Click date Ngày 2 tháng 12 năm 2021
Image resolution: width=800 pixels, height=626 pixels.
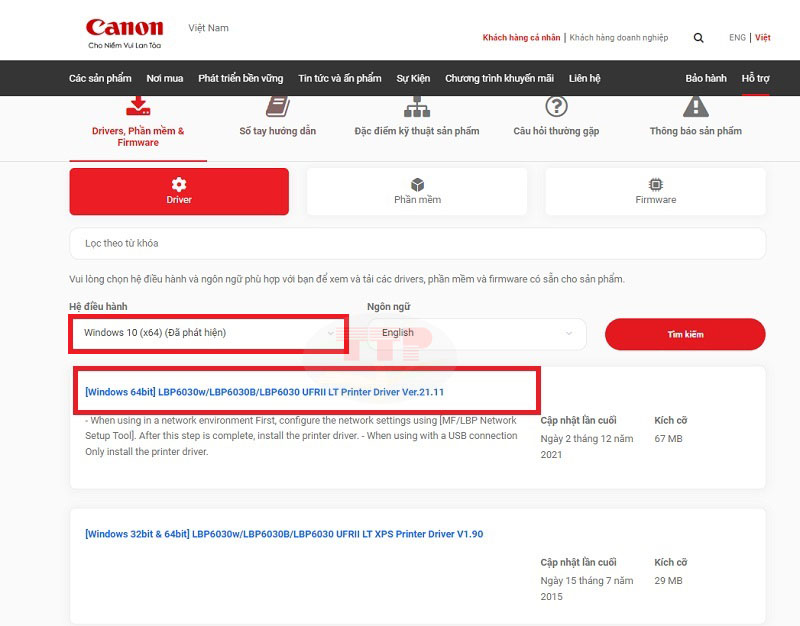[587, 446]
